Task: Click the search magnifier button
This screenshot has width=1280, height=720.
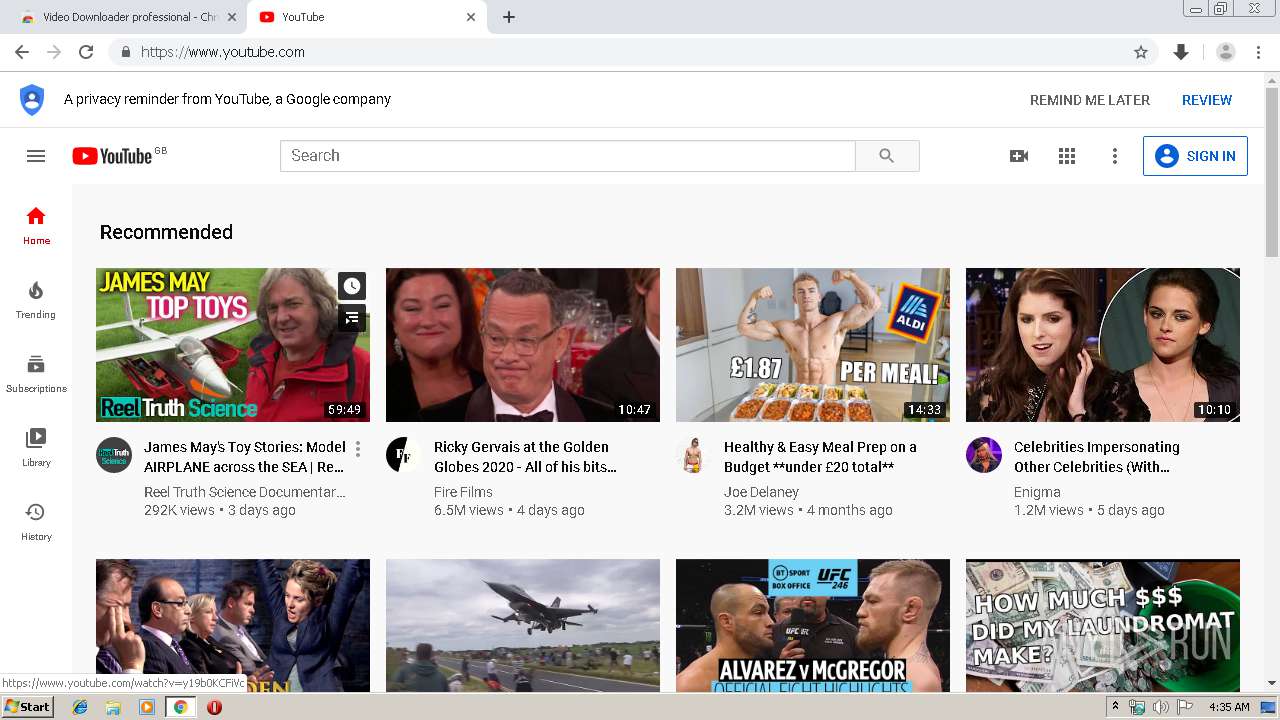Action: pyautogui.click(x=887, y=156)
